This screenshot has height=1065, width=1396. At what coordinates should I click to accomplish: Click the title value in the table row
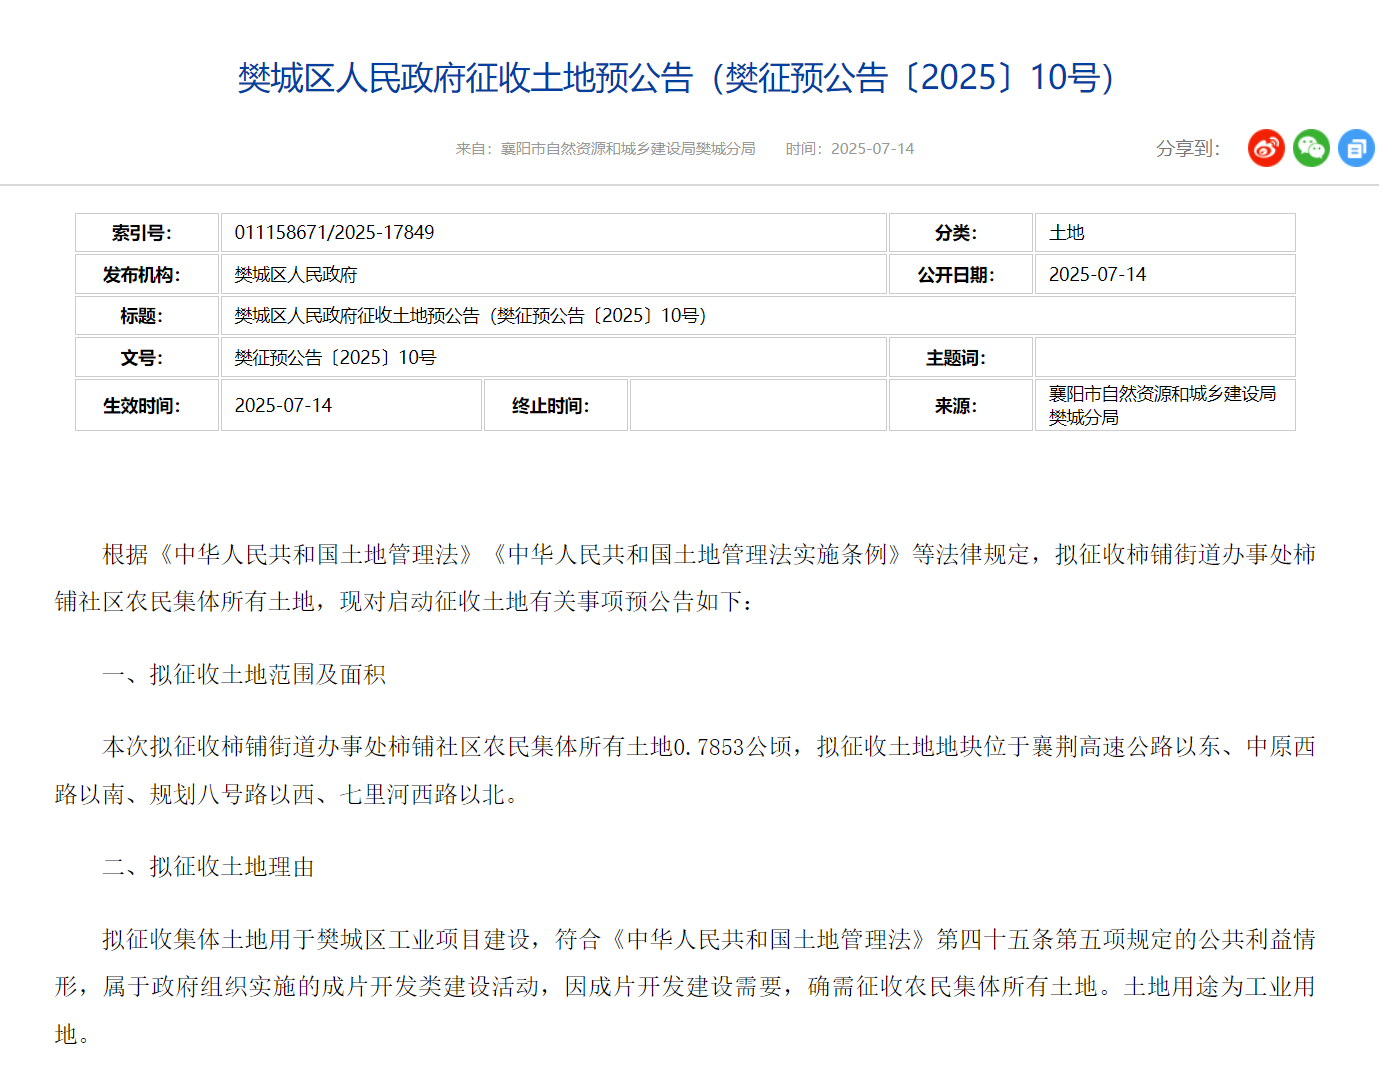[471, 316]
